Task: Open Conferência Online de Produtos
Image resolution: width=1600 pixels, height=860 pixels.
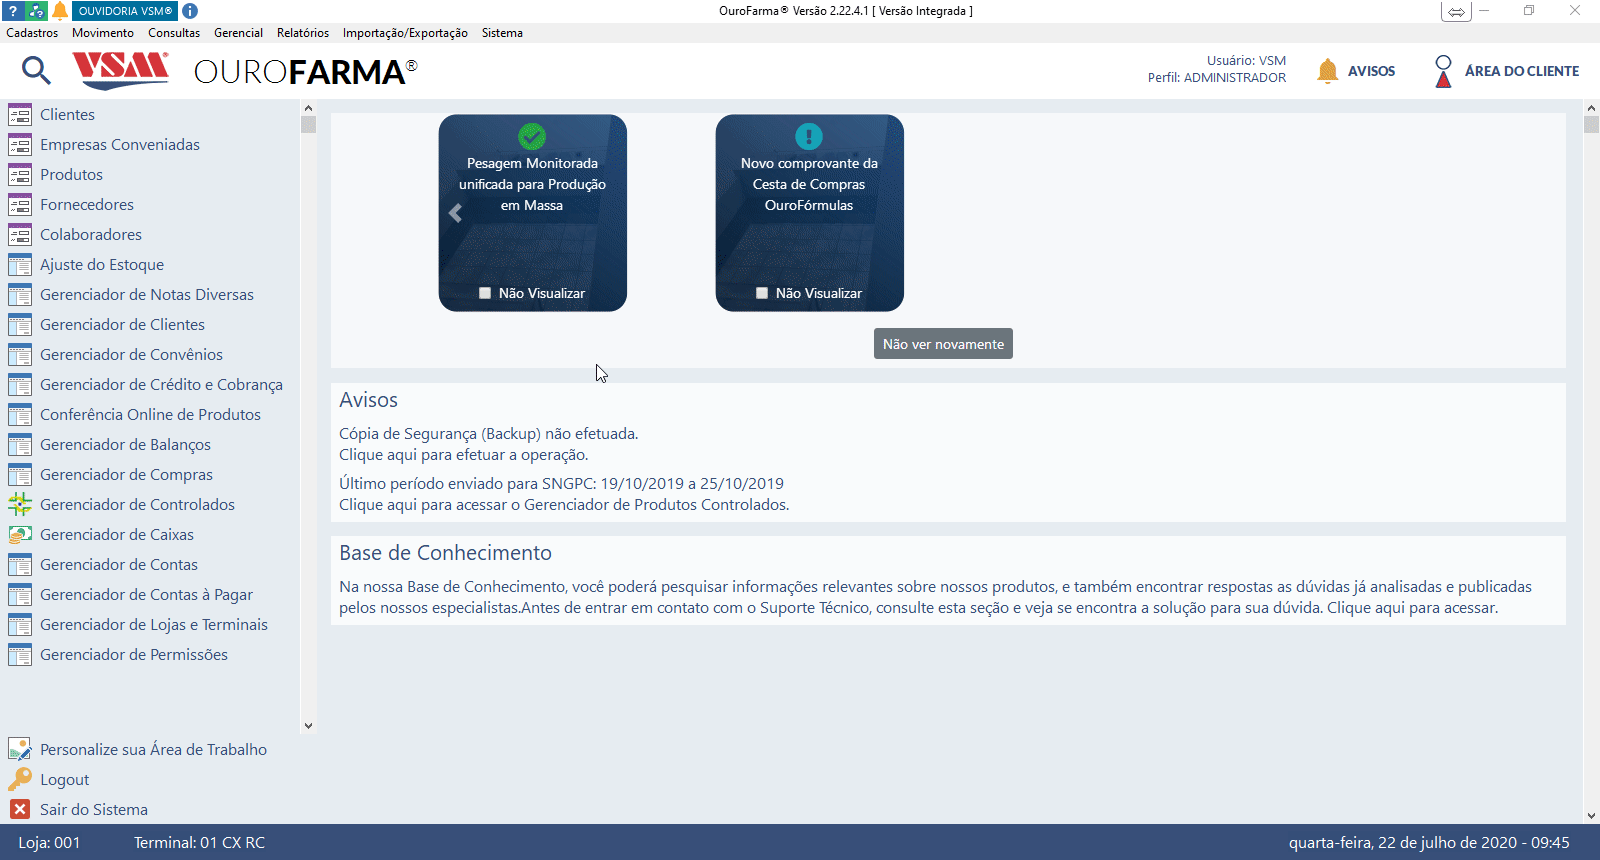Action: [x=150, y=415]
